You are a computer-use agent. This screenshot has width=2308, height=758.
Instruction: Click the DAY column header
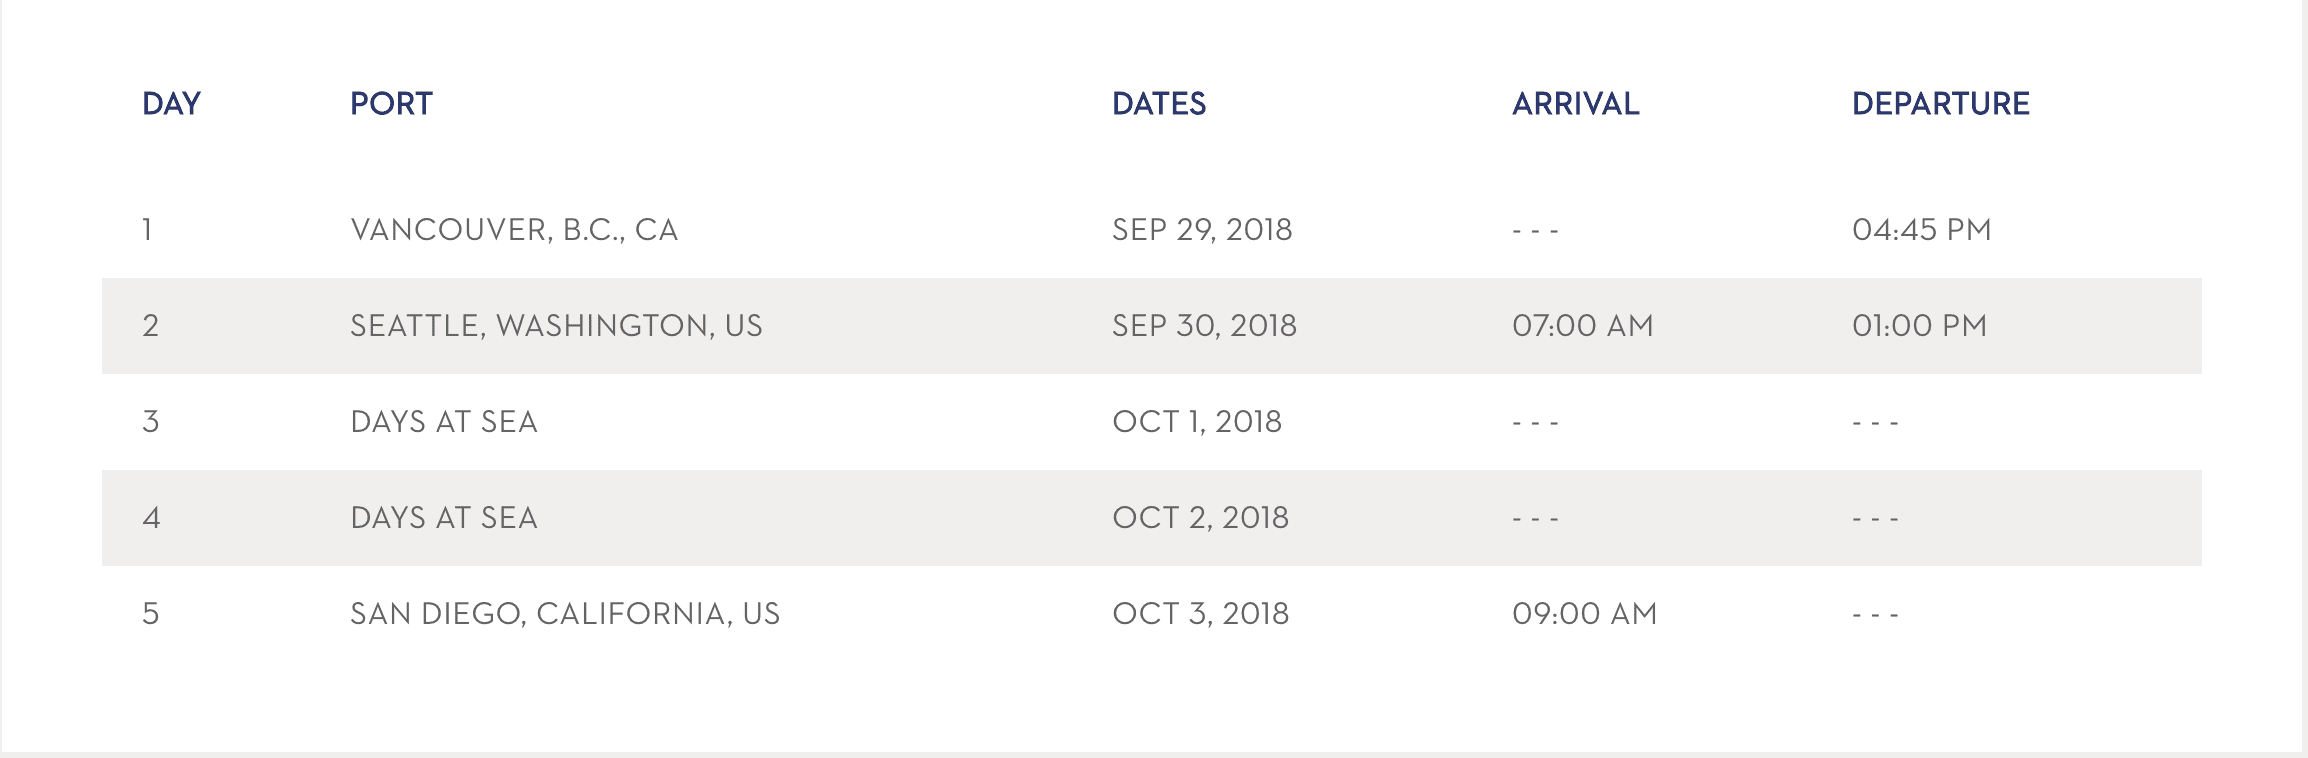171,104
